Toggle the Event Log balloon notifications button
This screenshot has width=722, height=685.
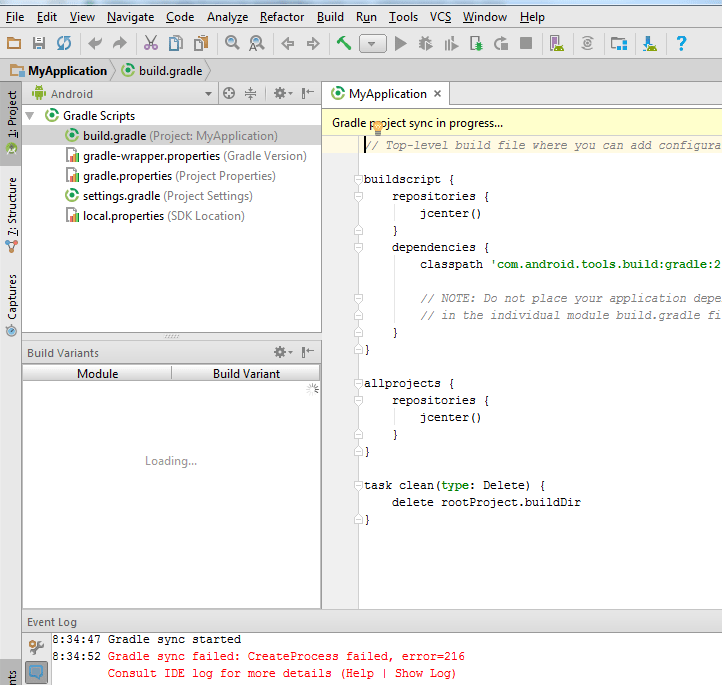[36, 672]
